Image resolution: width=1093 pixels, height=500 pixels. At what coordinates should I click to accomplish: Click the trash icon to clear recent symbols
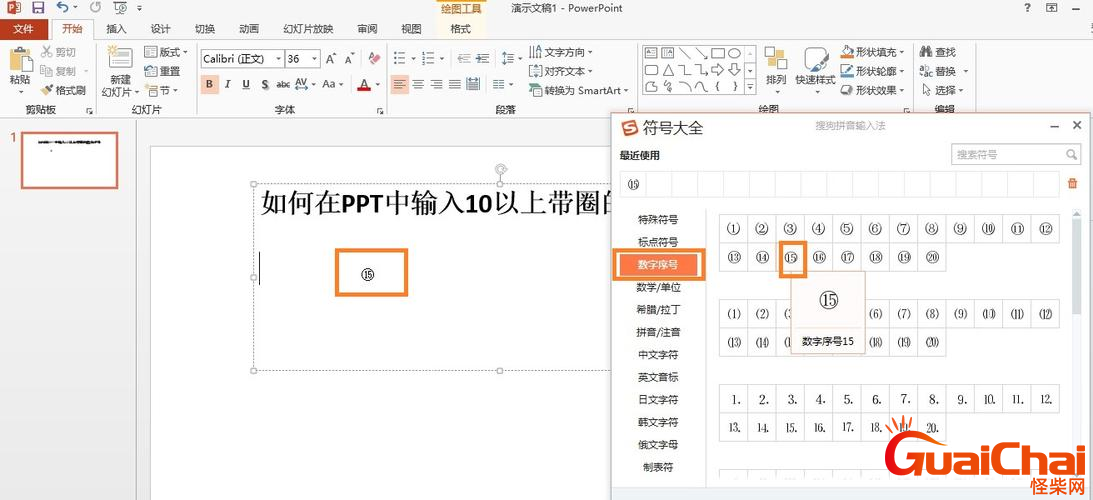pyautogui.click(x=1072, y=183)
